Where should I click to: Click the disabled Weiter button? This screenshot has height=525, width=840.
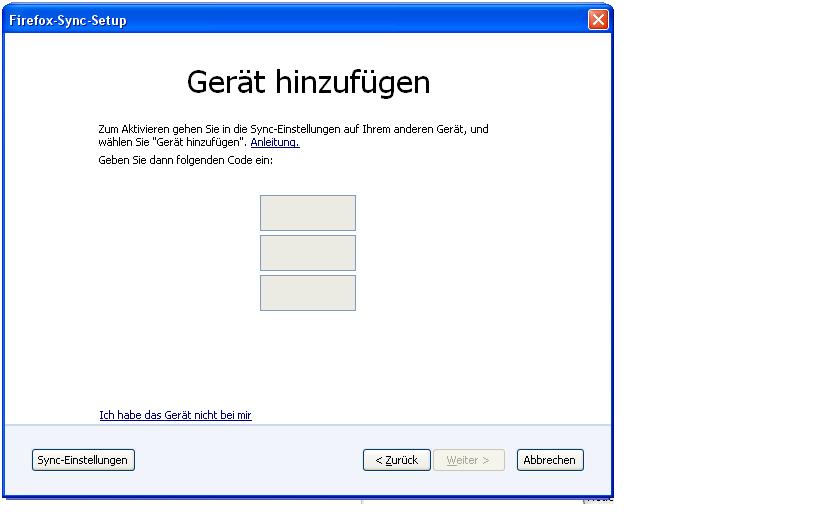(469, 460)
